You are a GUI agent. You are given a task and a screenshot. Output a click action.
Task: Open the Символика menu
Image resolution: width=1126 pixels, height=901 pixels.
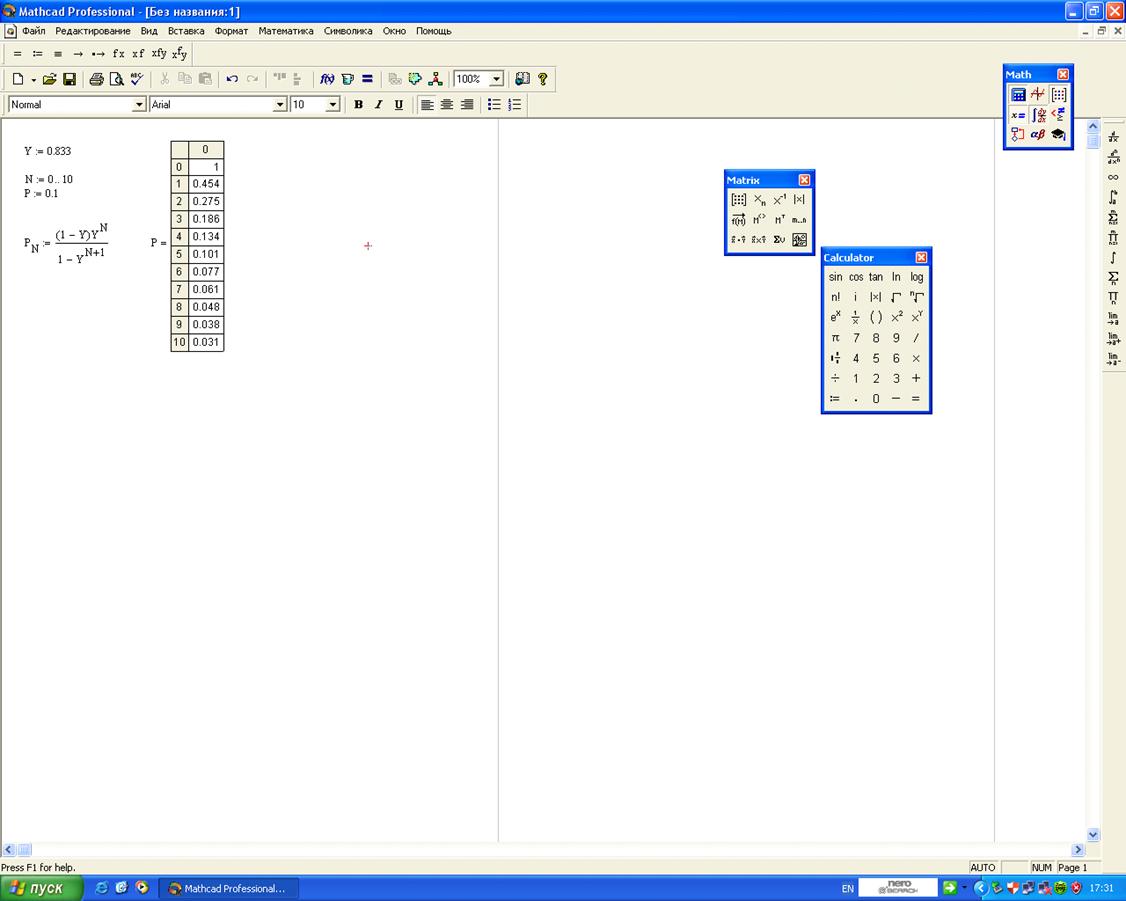[348, 31]
